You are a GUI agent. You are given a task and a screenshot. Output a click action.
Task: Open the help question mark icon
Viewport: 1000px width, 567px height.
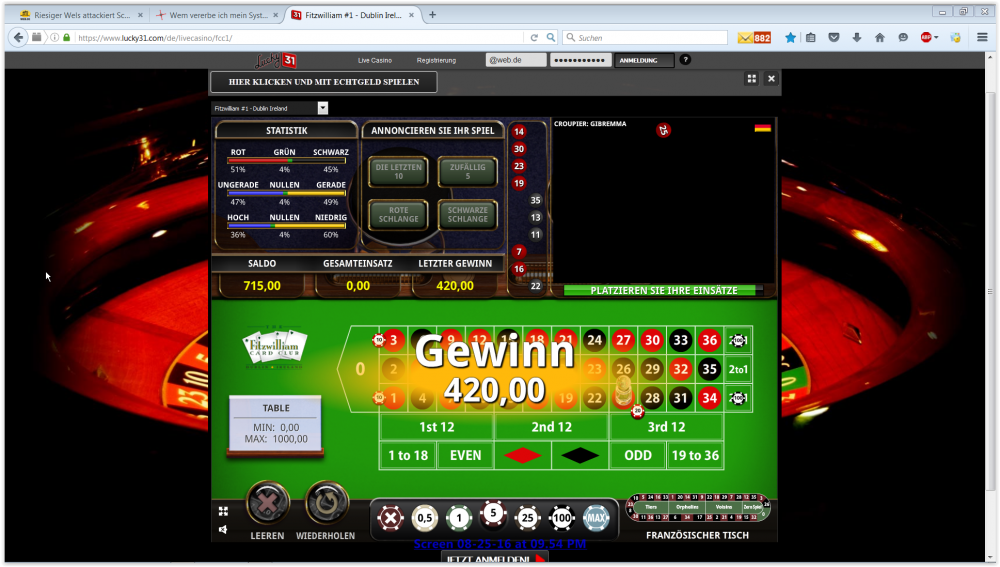click(685, 59)
